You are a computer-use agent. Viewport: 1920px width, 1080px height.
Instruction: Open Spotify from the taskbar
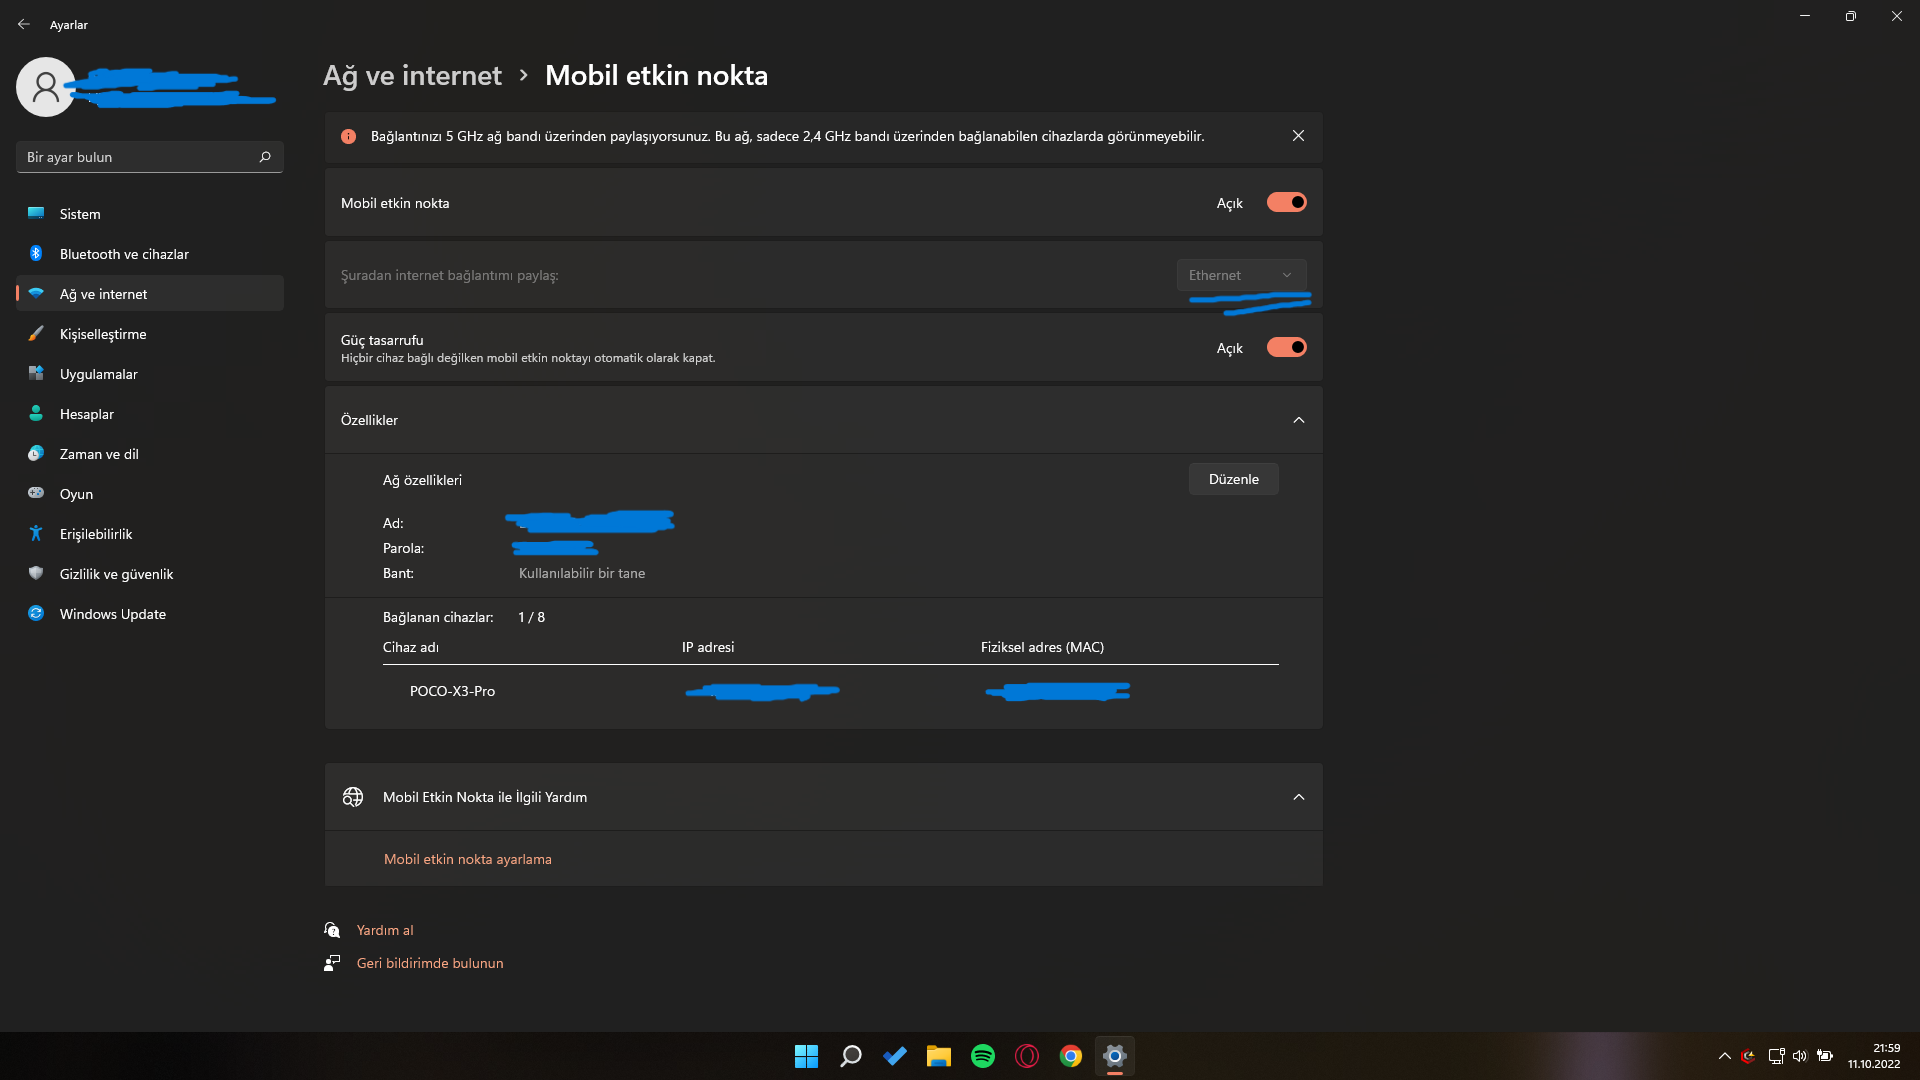(982, 1056)
